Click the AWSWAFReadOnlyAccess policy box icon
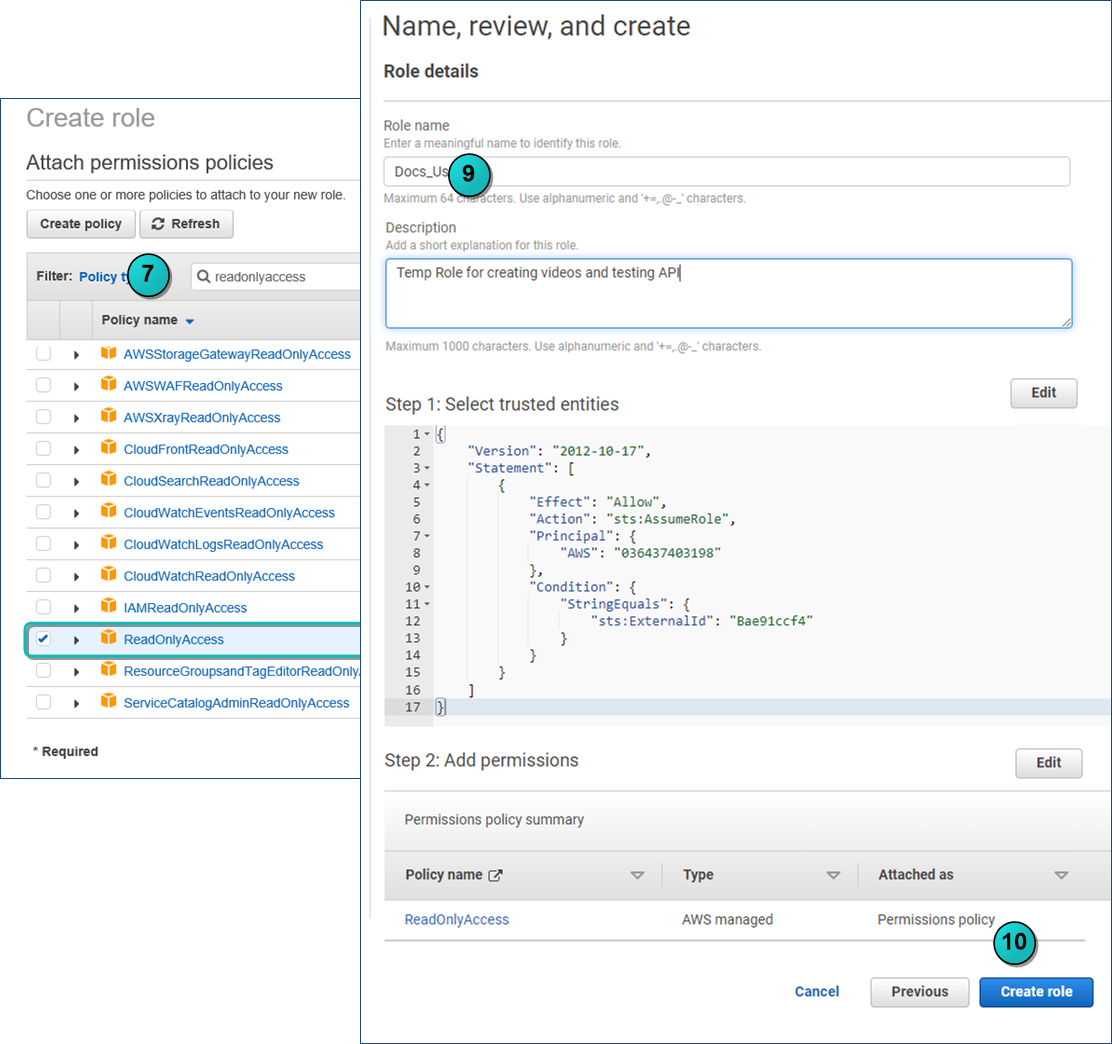1112x1044 pixels. tap(108, 384)
